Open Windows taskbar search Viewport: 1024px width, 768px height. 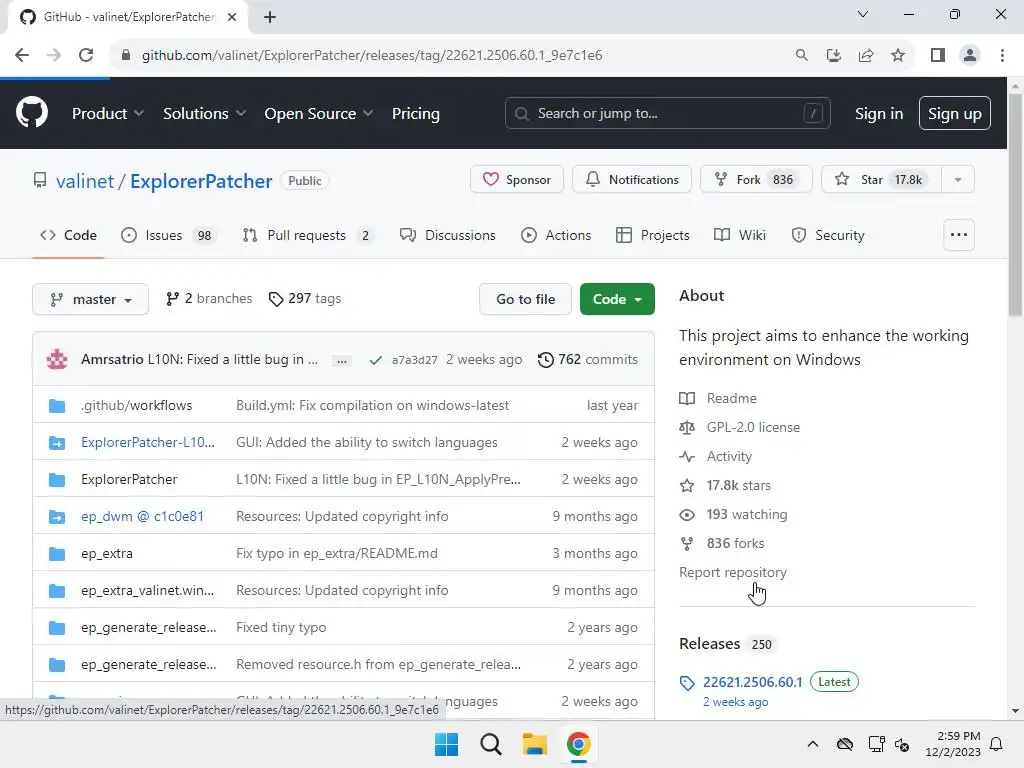[x=490, y=744]
